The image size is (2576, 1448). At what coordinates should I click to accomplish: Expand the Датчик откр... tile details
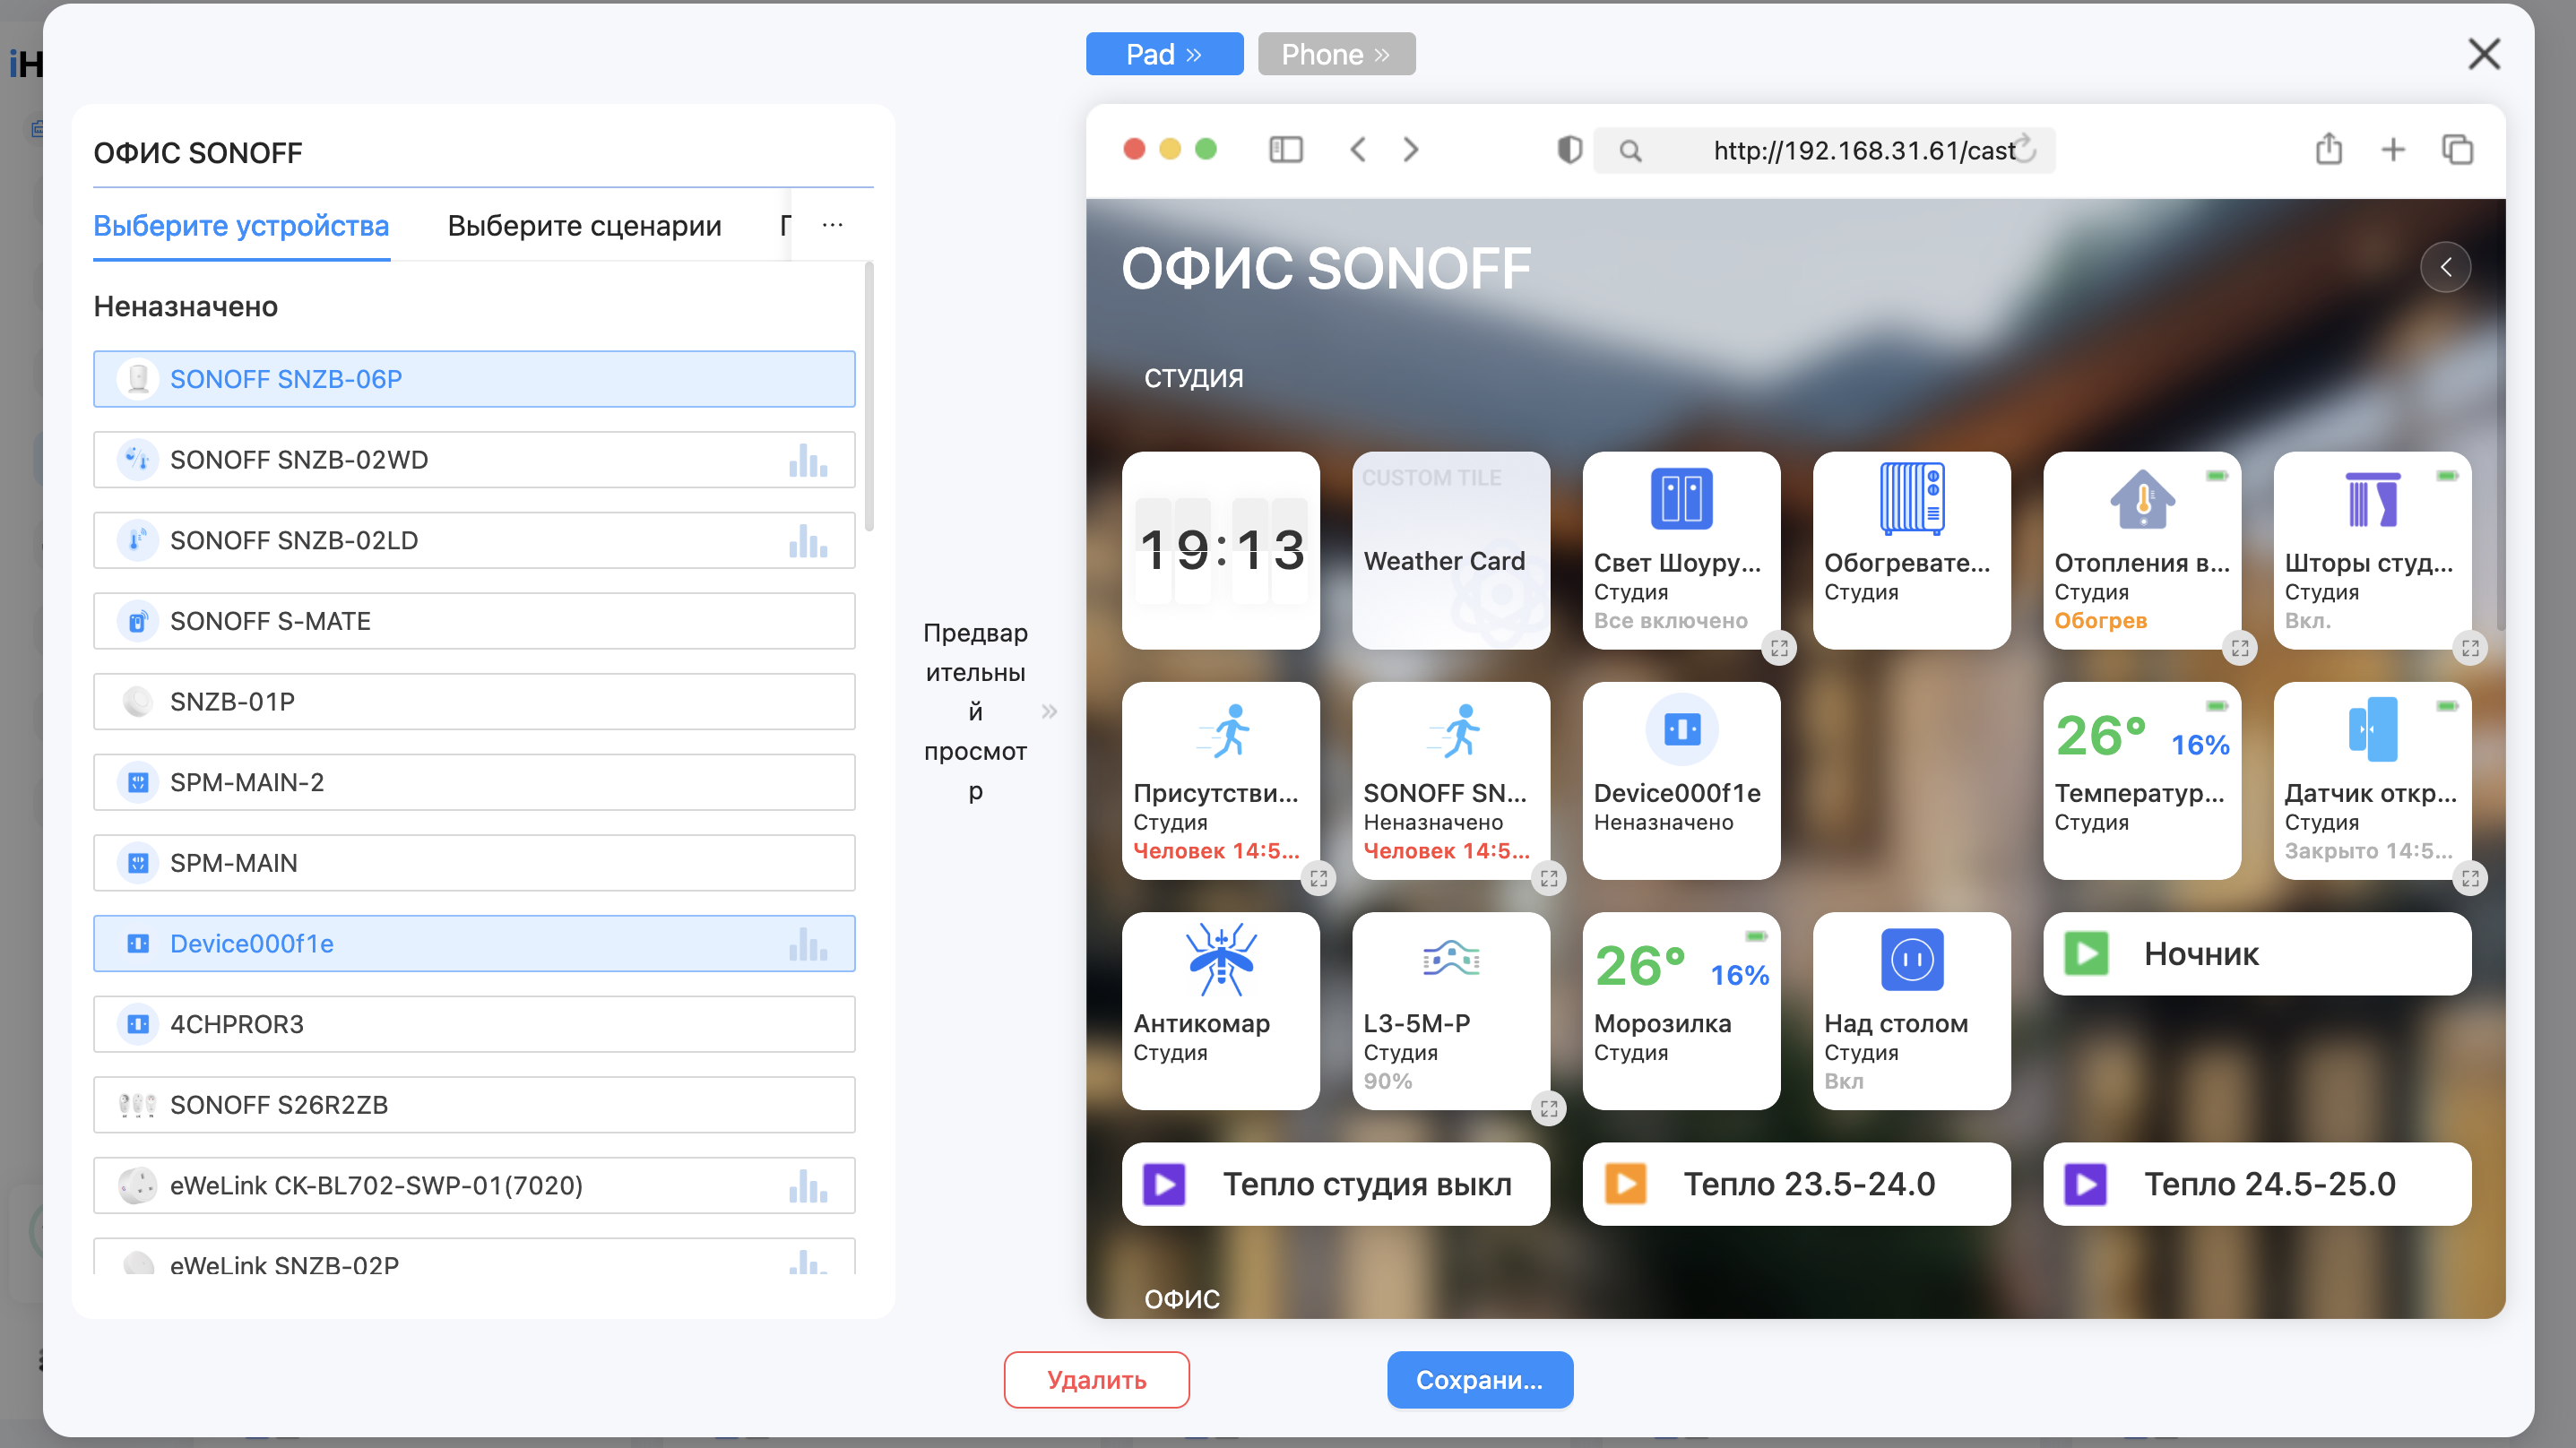point(2470,879)
